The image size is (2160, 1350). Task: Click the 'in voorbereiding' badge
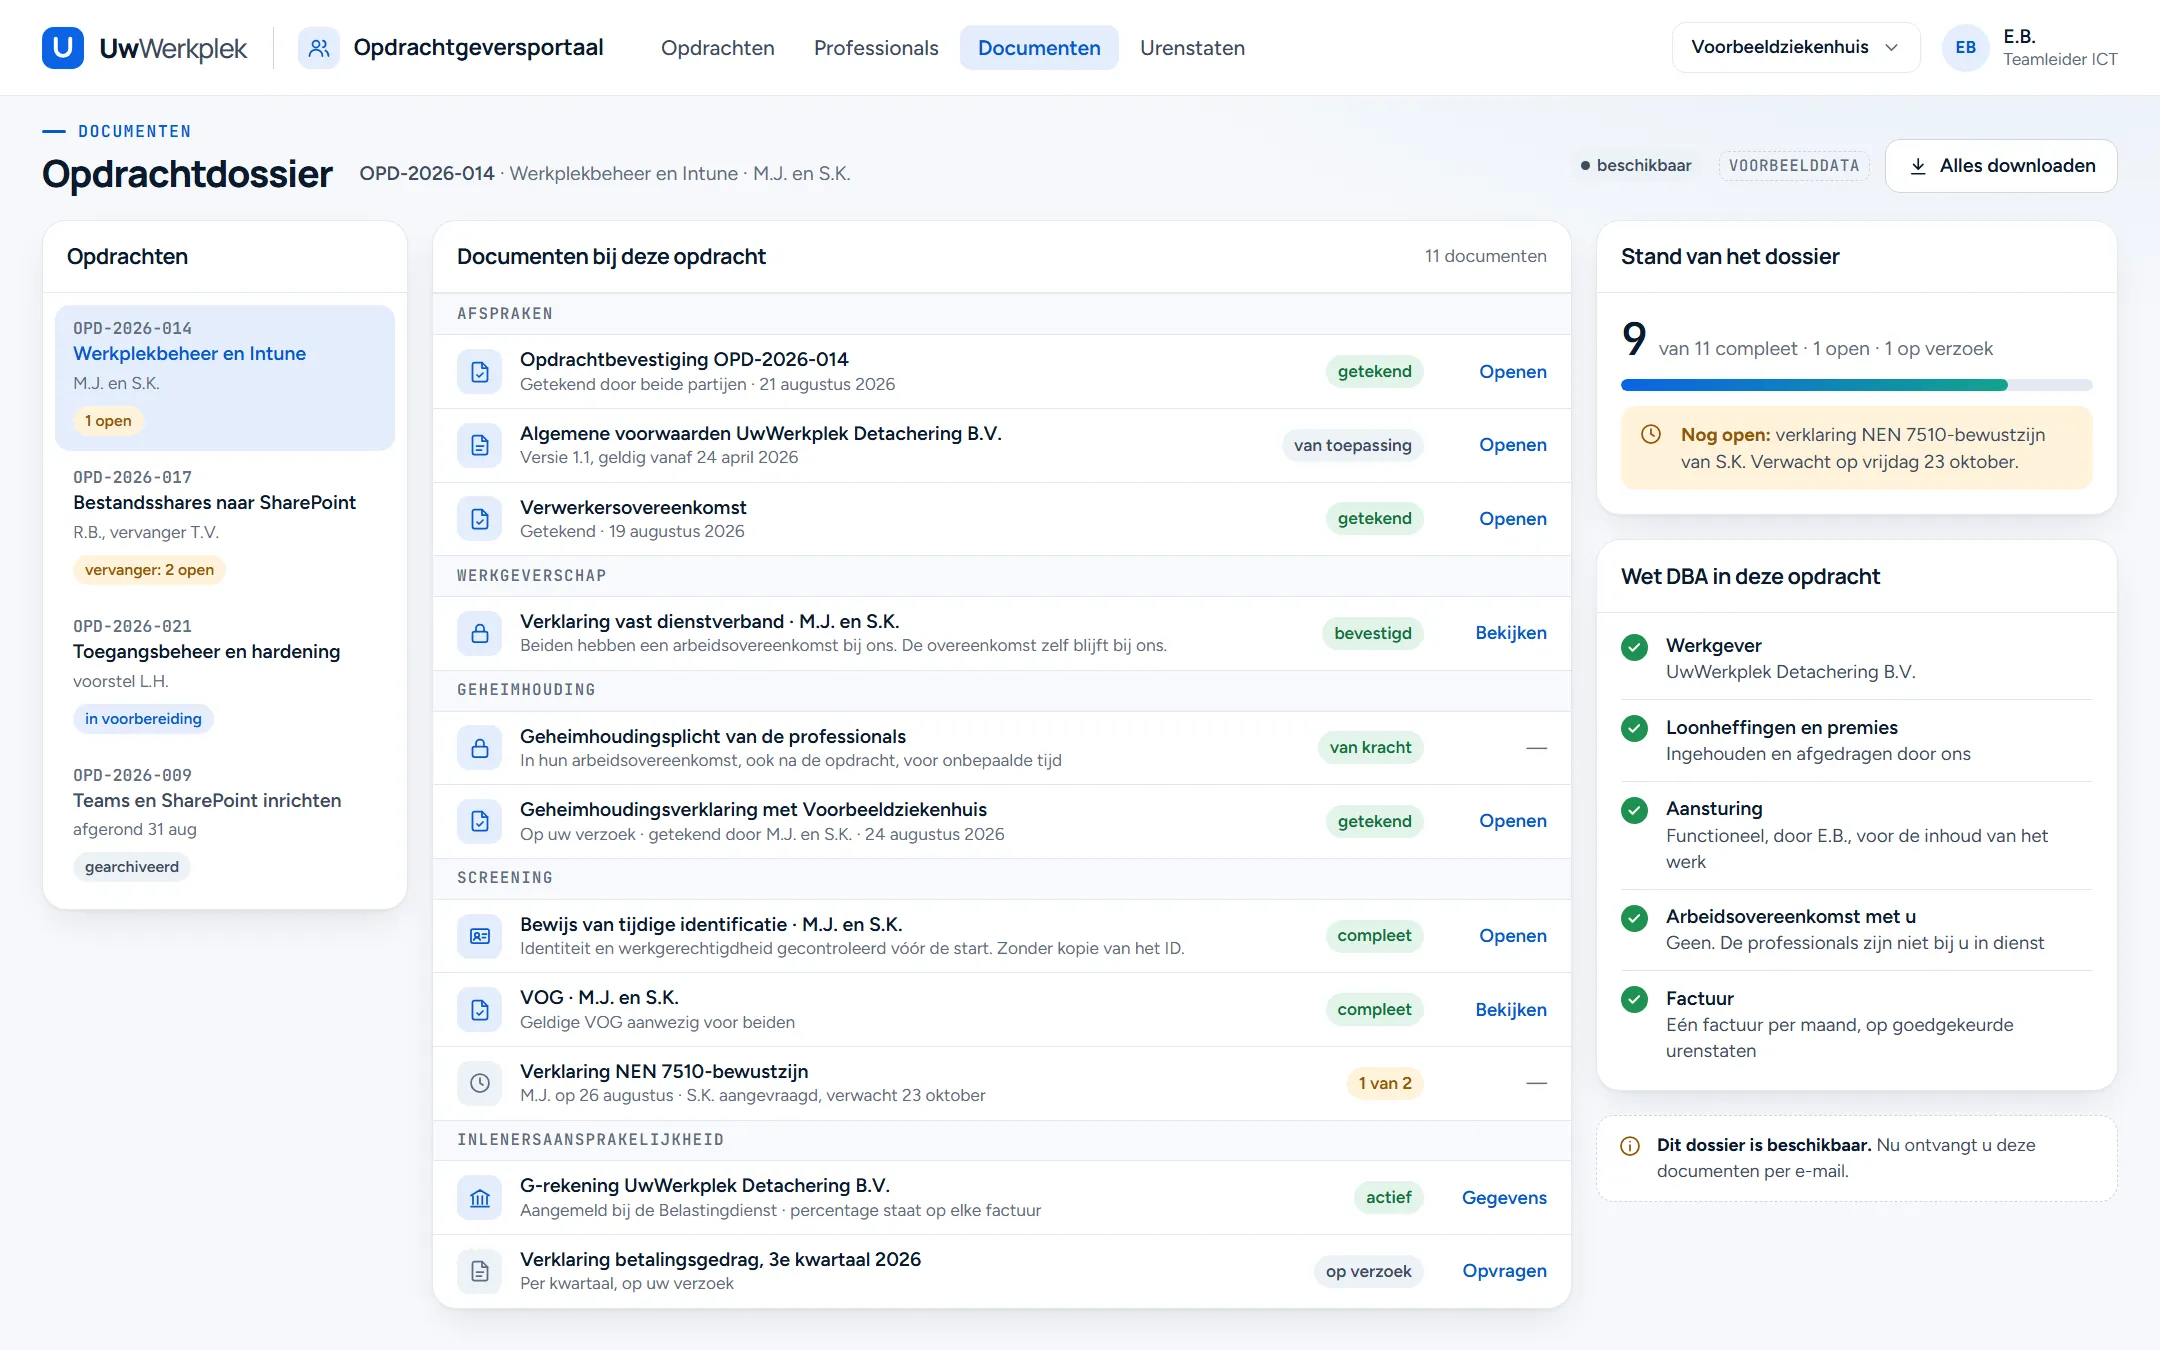click(x=143, y=719)
